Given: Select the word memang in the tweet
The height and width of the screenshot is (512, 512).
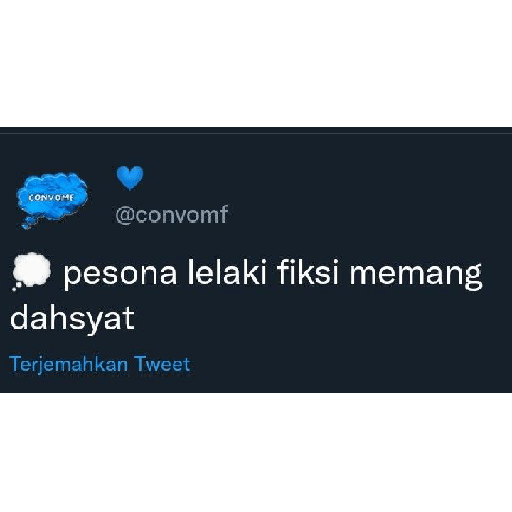Looking at the screenshot, I should (416, 275).
